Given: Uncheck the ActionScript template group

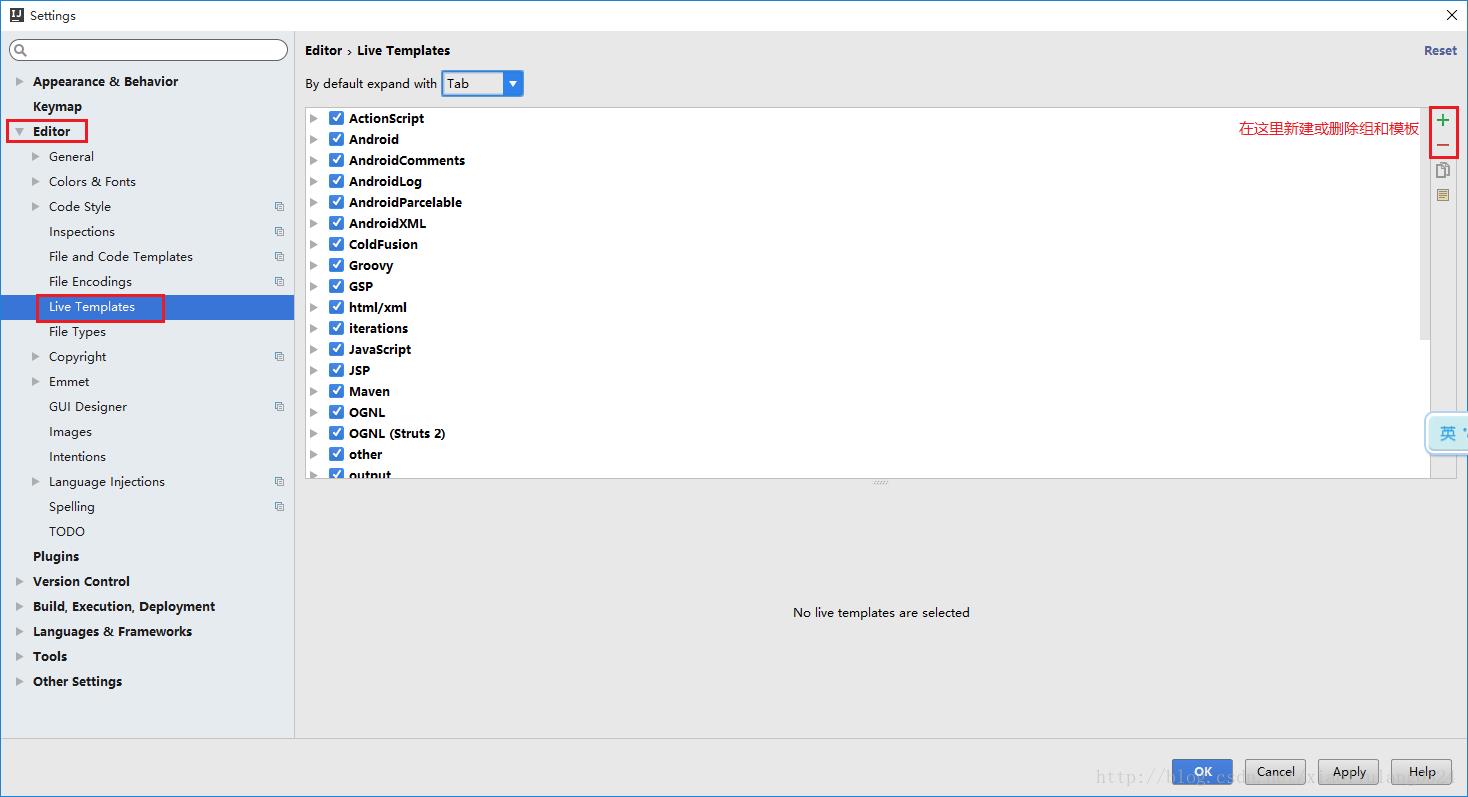Looking at the screenshot, I should coord(336,118).
